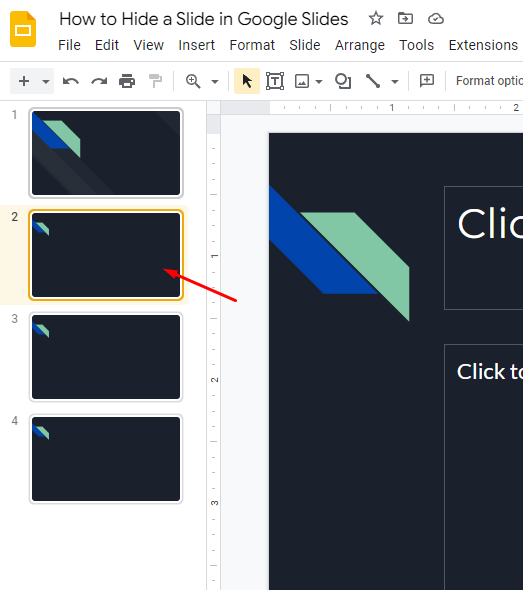Open the zoom level dropdown arrow
The image size is (523, 590).
(x=215, y=82)
